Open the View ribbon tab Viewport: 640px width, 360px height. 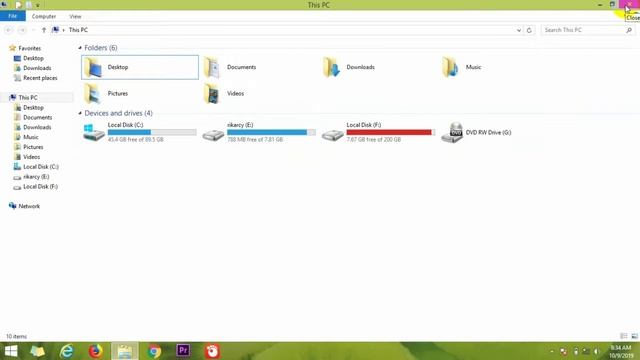[x=75, y=16]
